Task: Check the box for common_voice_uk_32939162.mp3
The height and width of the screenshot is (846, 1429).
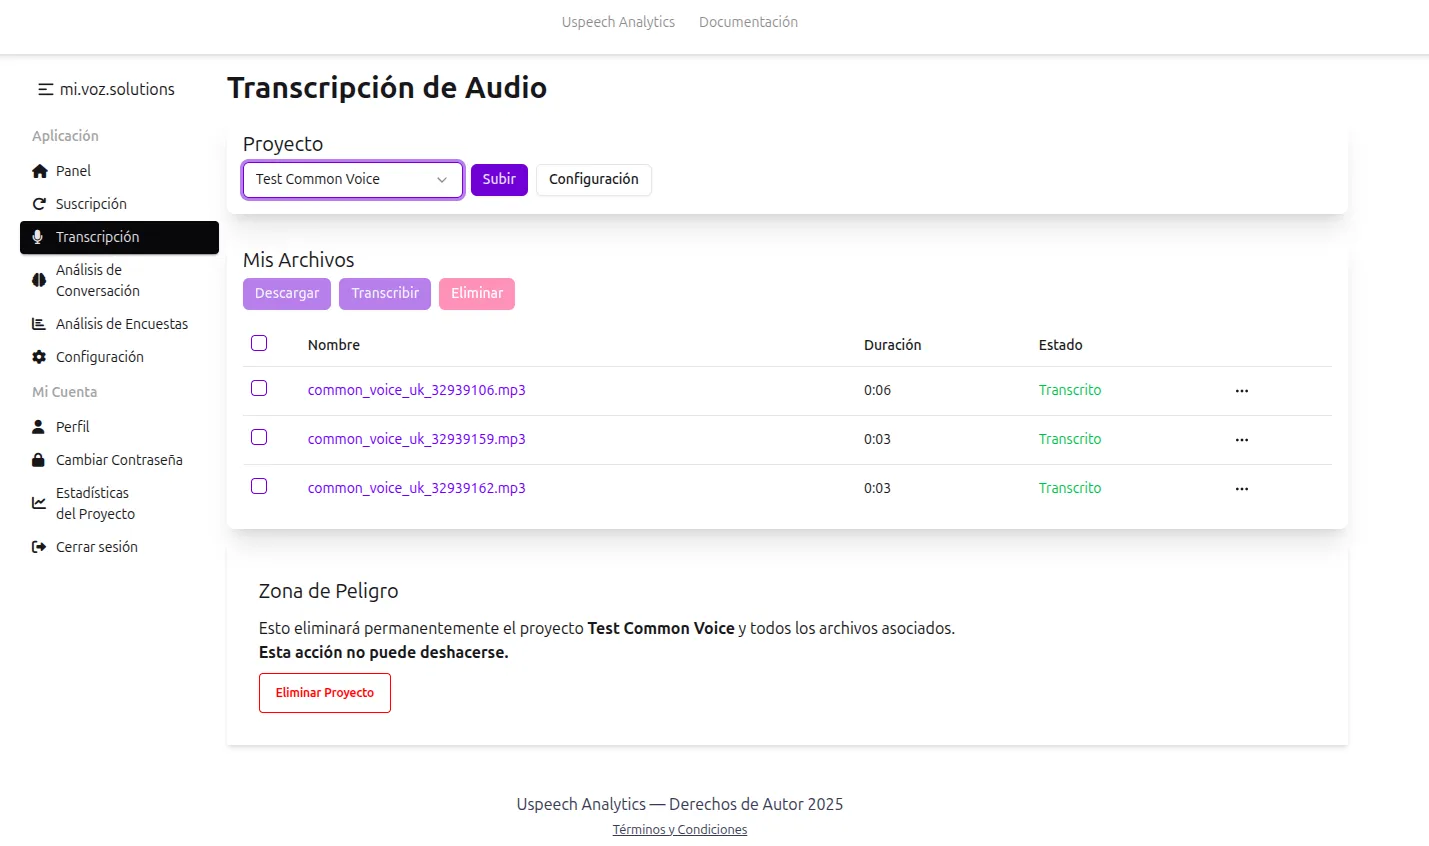Action: [259, 486]
